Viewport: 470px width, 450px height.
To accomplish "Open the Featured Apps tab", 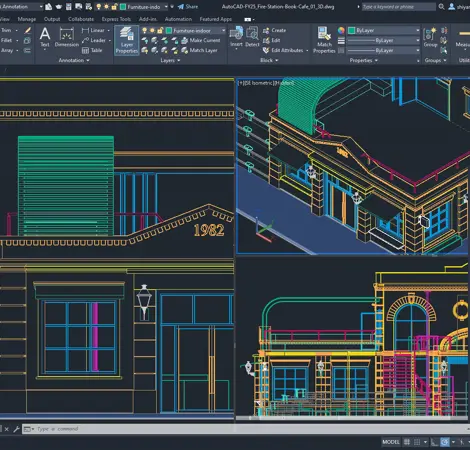I will point(216,19).
